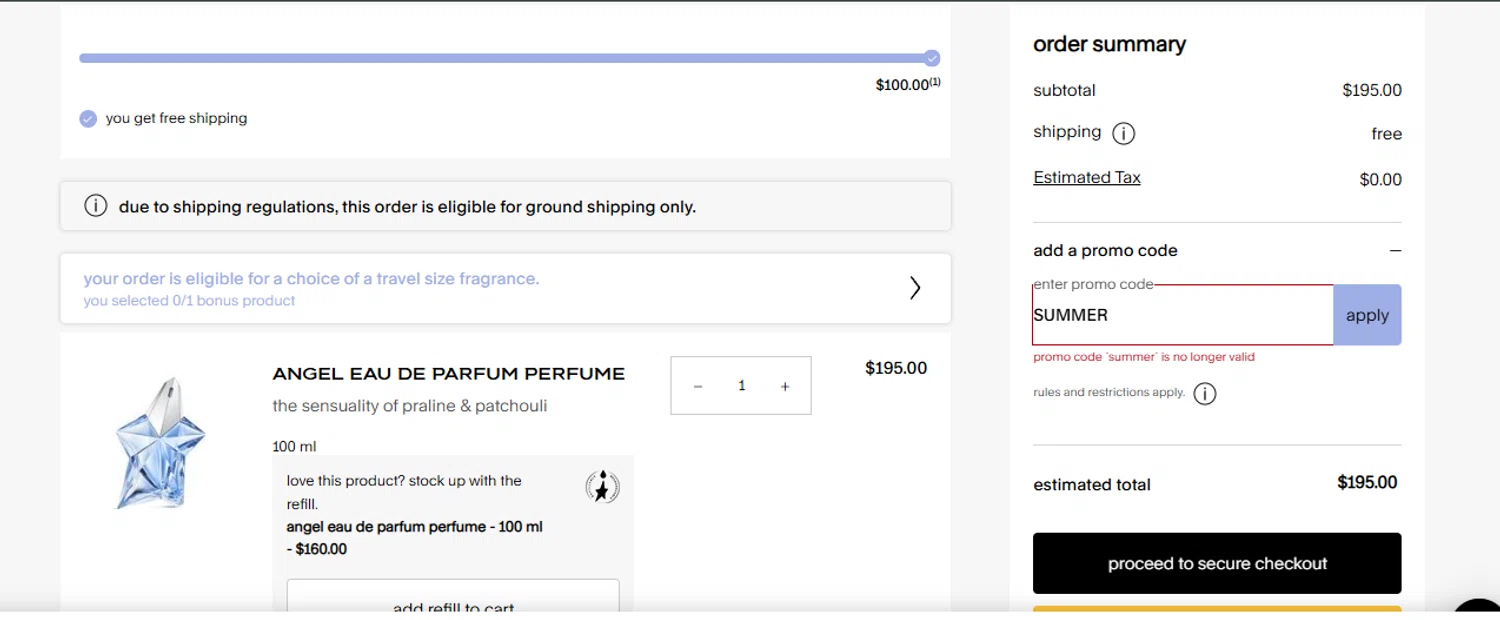Open the Estimated Tax link

coord(1086,178)
